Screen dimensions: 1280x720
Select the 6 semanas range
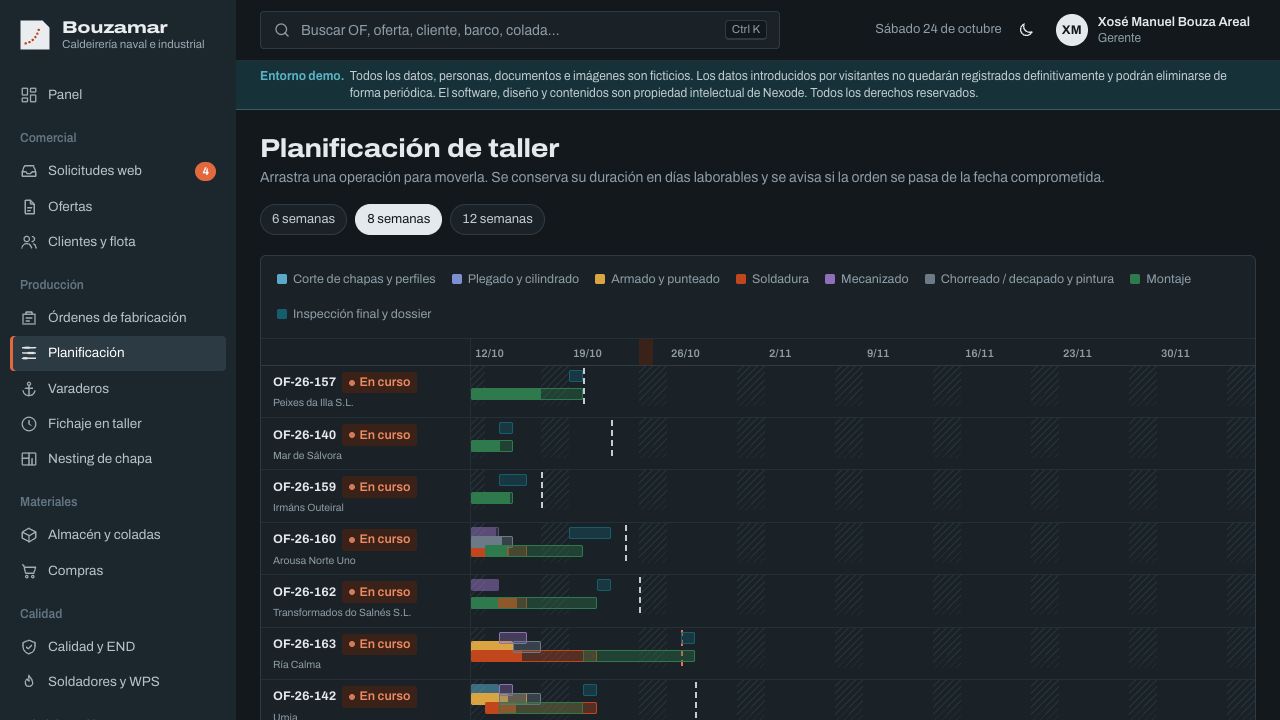(x=303, y=219)
